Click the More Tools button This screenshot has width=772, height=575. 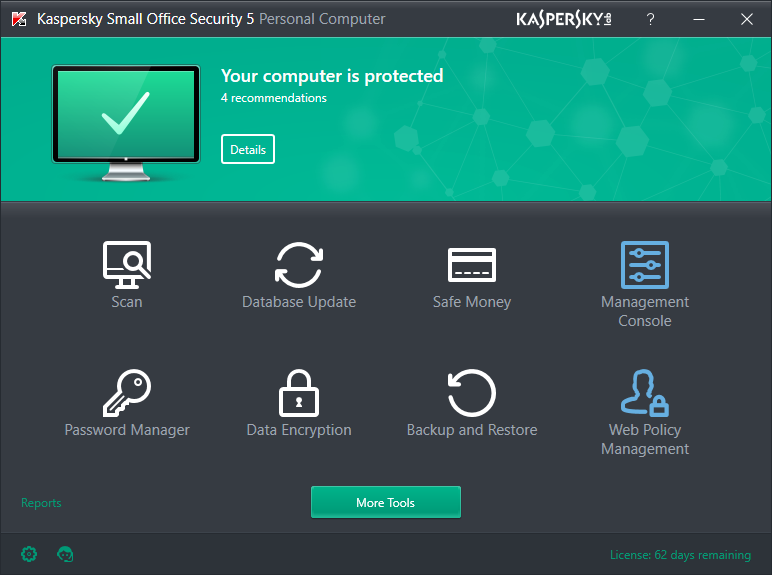[385, 502]
